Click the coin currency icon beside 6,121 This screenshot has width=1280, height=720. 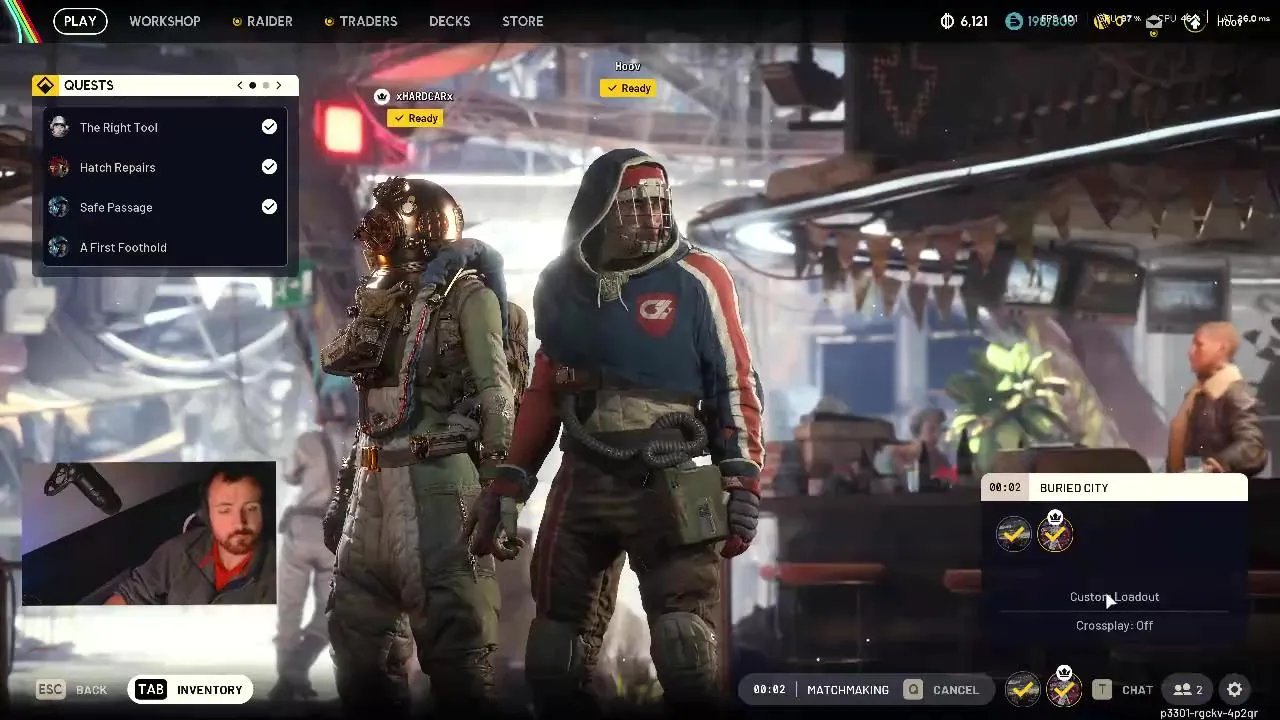[948, 21]
